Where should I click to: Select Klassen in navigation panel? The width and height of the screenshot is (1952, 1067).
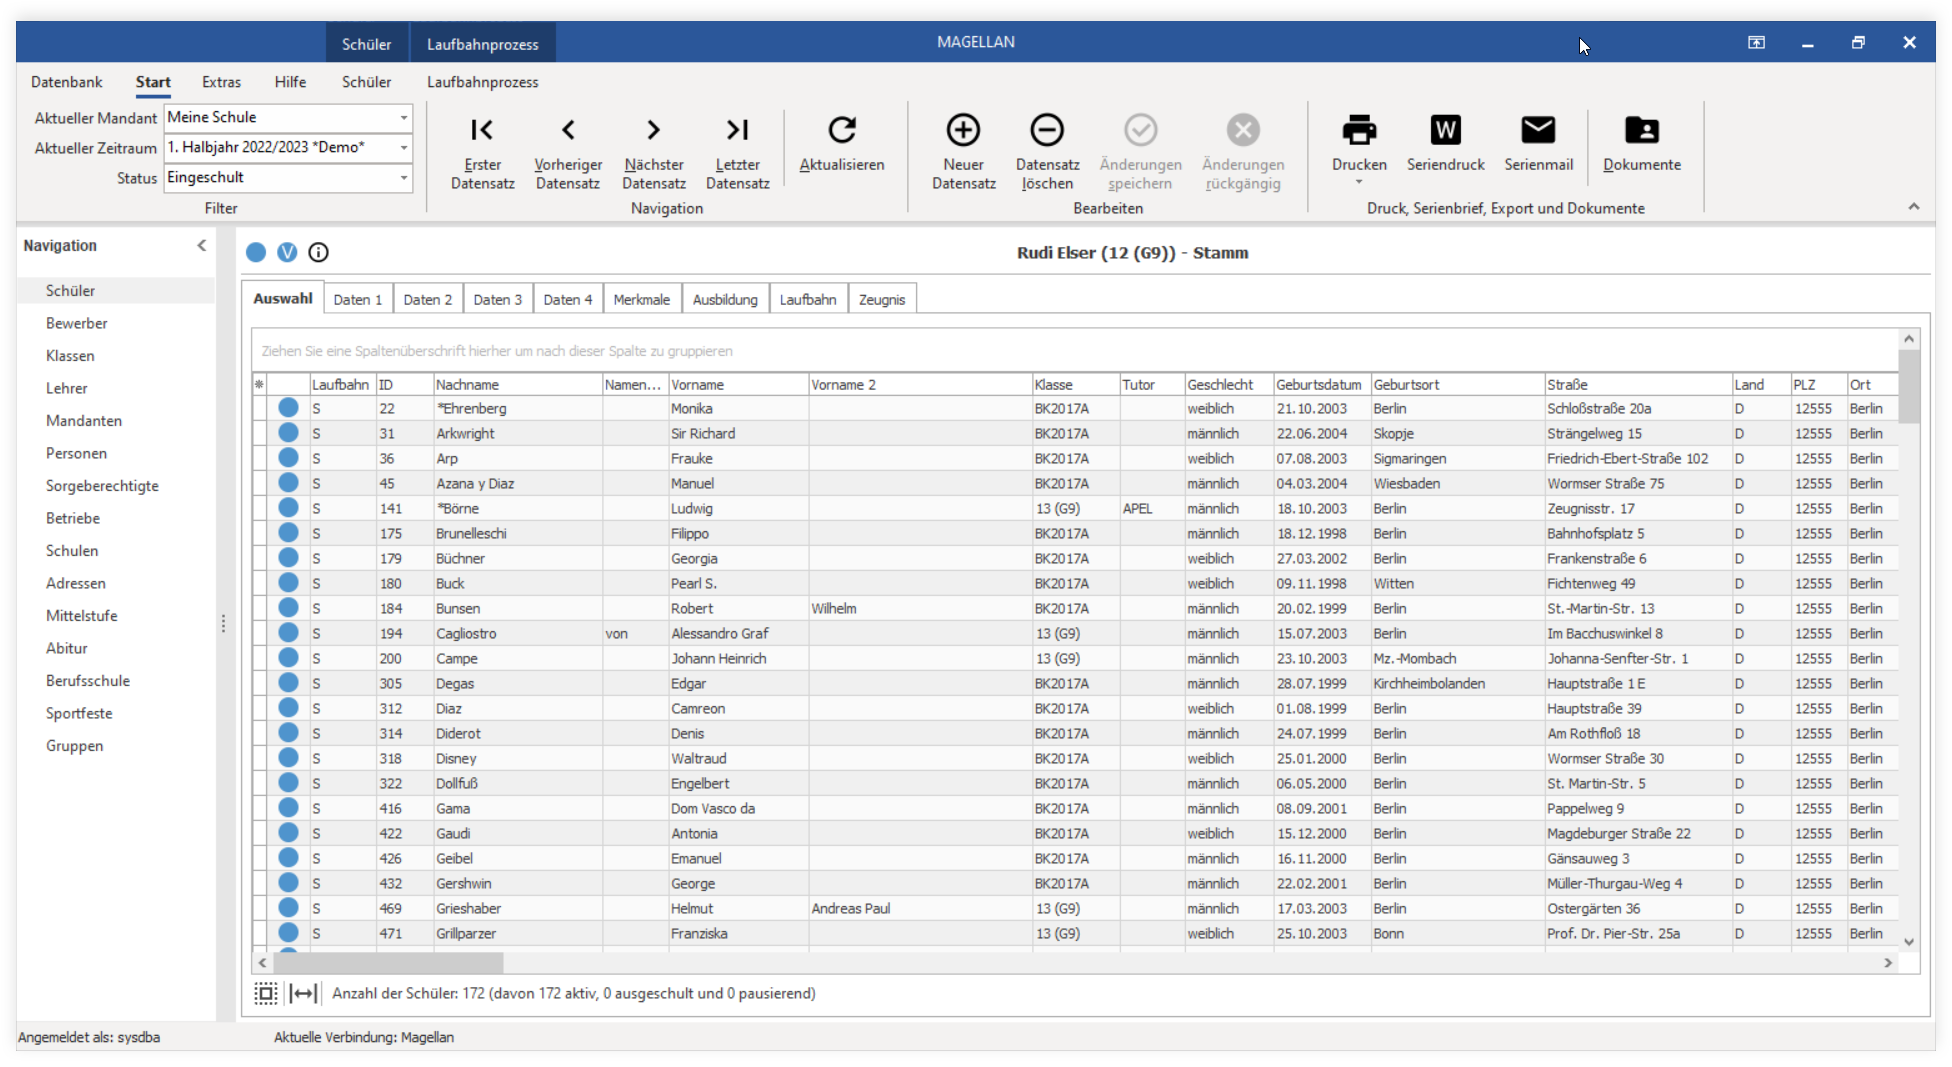click(70, 356)
